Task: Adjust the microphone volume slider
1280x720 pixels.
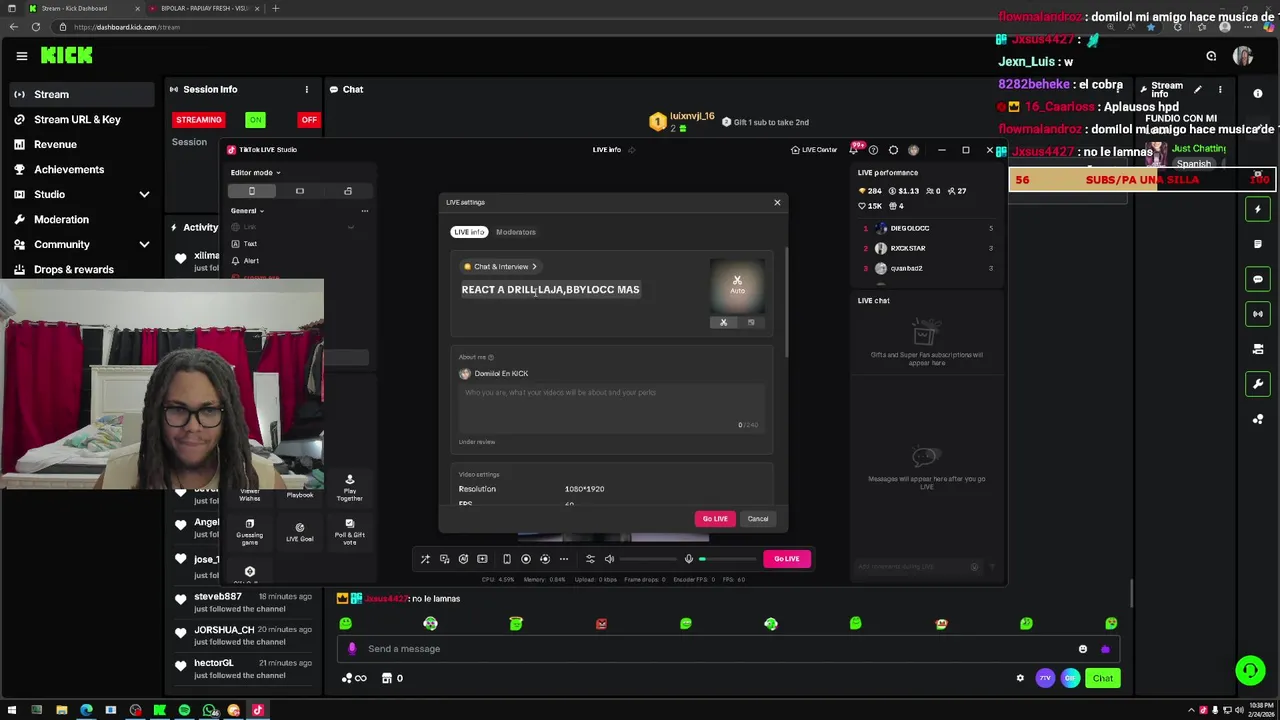Action: [727, 559]
